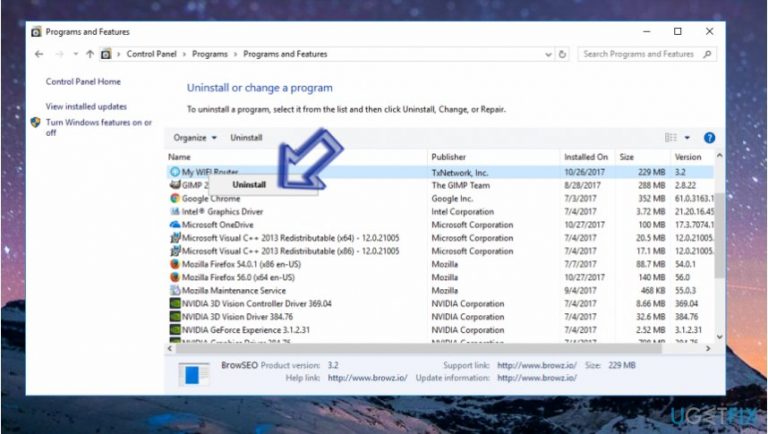Open the Programs breadcrumb
Screen dimensions: 768x434
pos(210,54)
